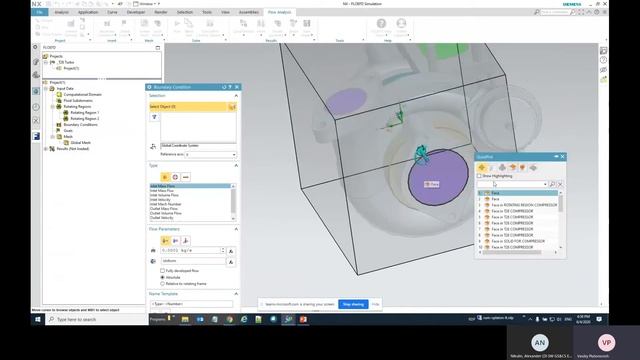Click the coordinate system icon in Selection
Image resolution: width=640 pixels, height=360 pixels.
153,146
